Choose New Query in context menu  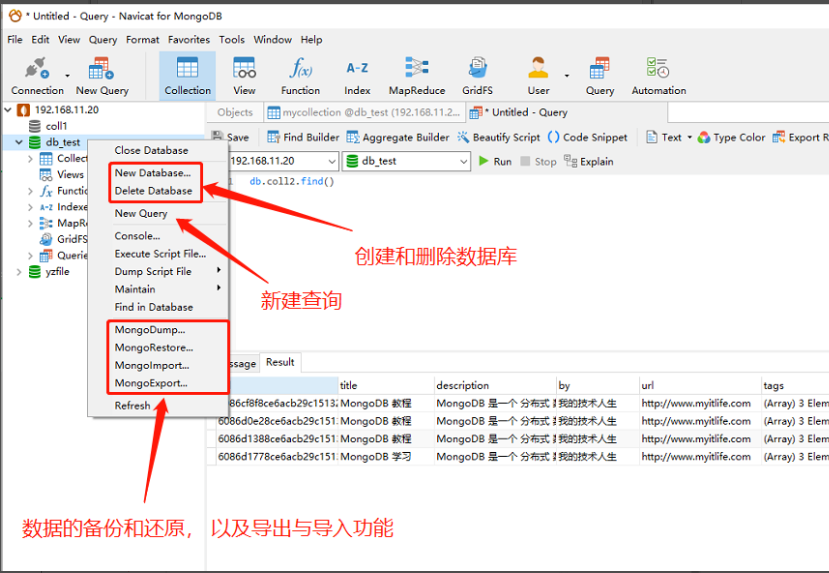click(141, 214)
